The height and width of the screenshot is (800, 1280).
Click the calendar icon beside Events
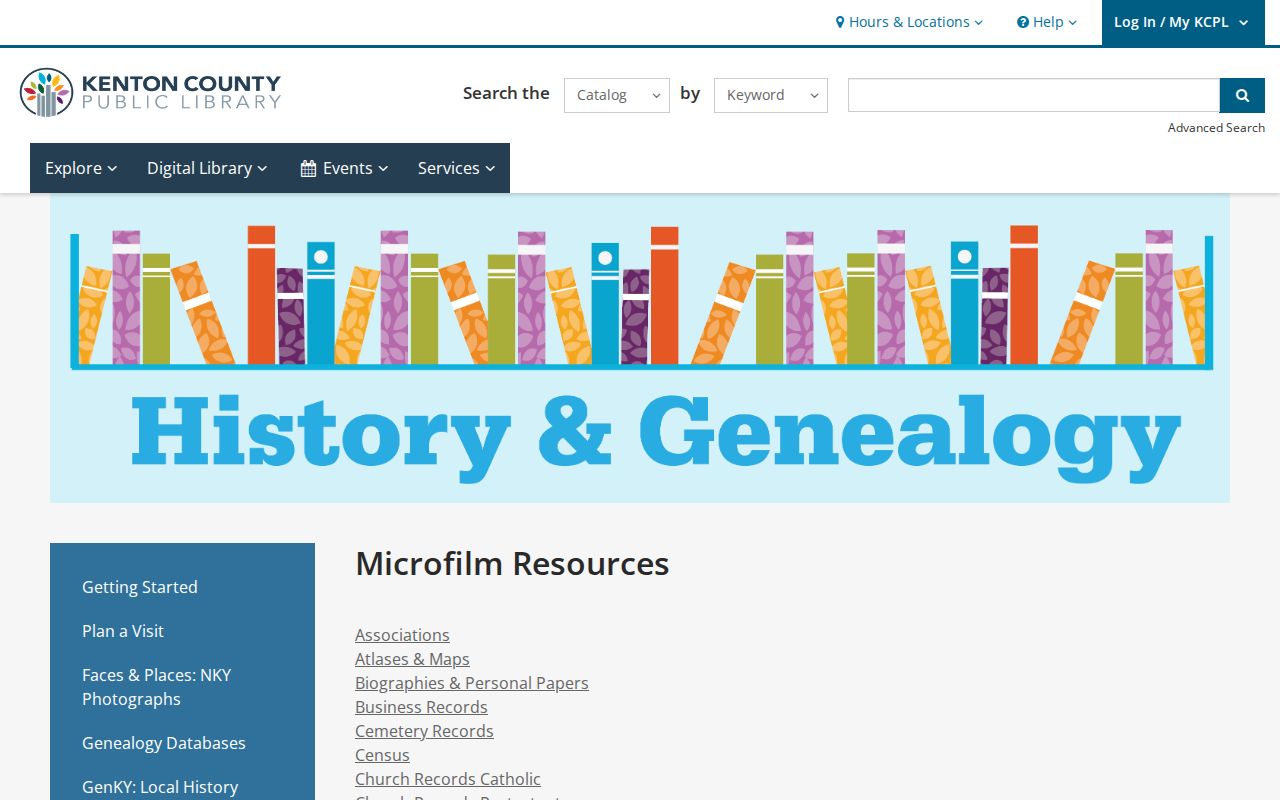[x=308, y=168]
